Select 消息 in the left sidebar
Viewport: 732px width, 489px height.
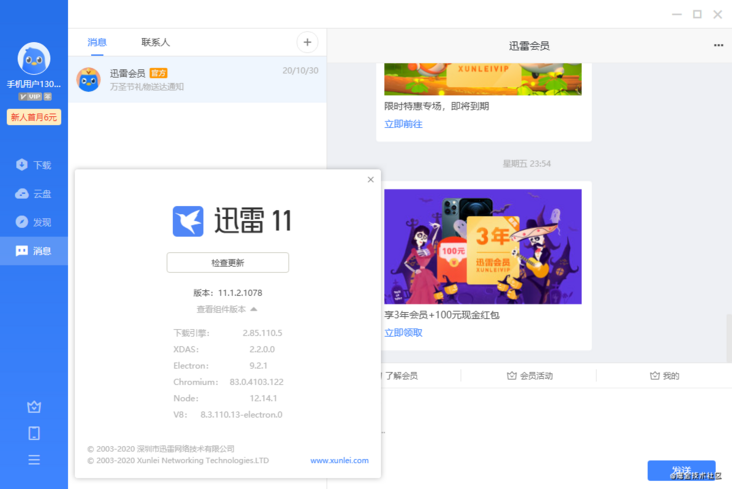(x=34, y=251)
